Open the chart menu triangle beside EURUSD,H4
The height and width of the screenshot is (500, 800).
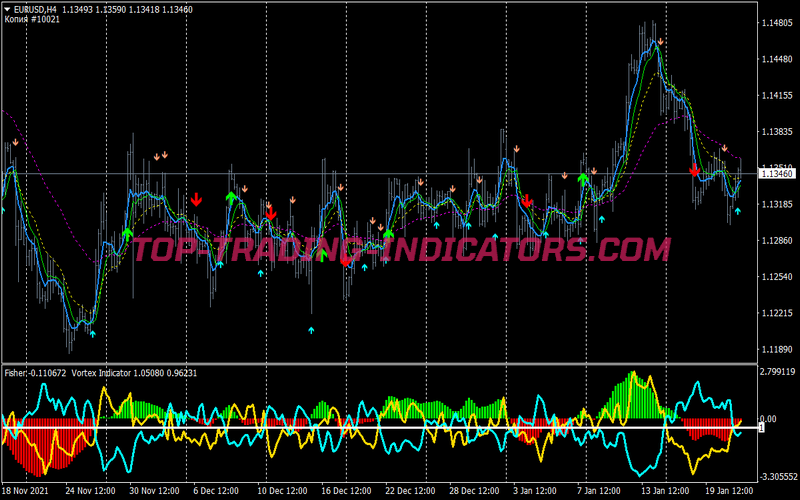click(7, 9)
